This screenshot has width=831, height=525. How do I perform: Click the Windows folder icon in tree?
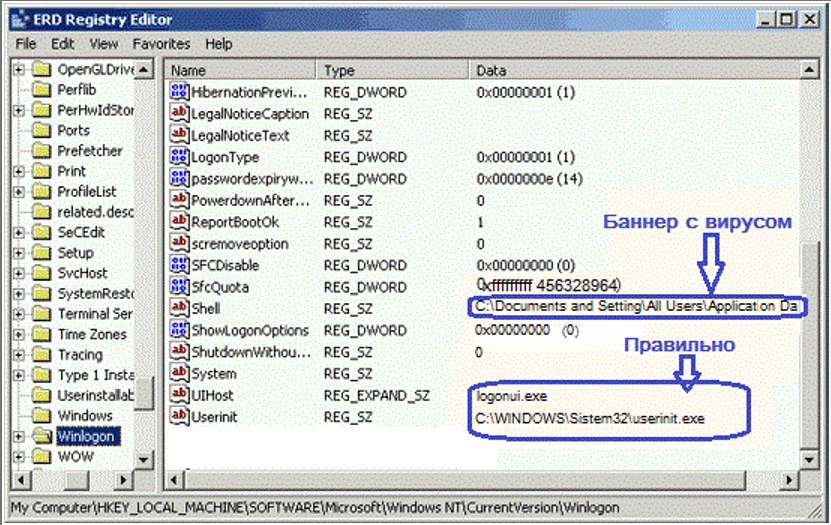pos(41,415)
